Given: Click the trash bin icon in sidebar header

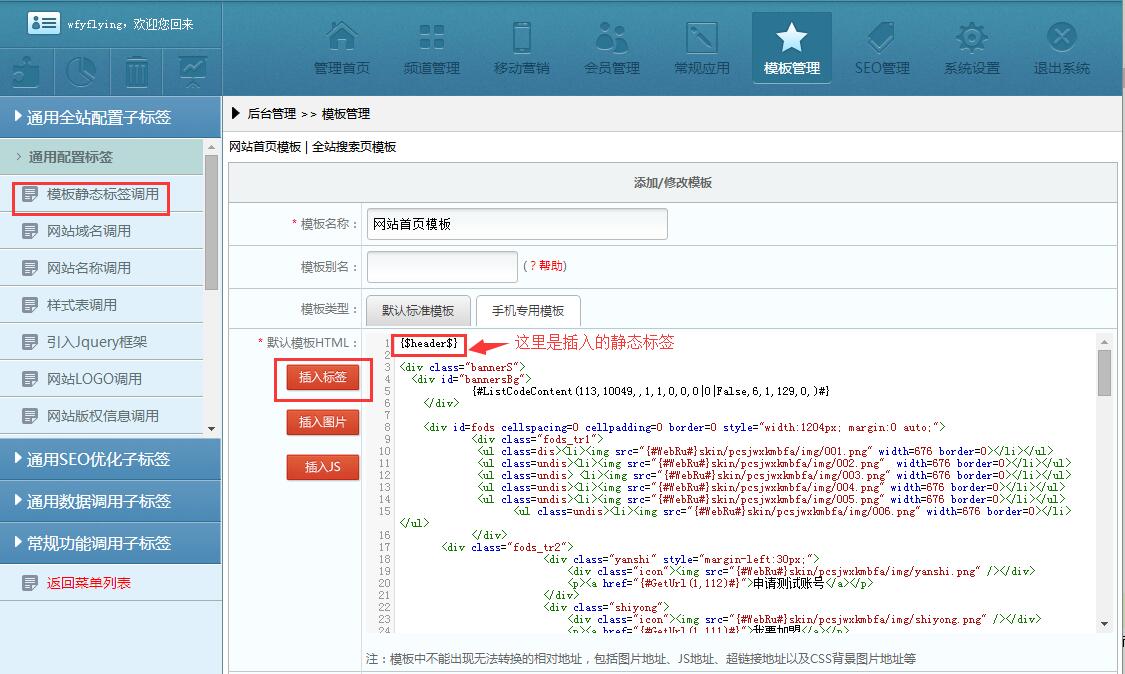Looking at the screenshot, I should 137,72.
